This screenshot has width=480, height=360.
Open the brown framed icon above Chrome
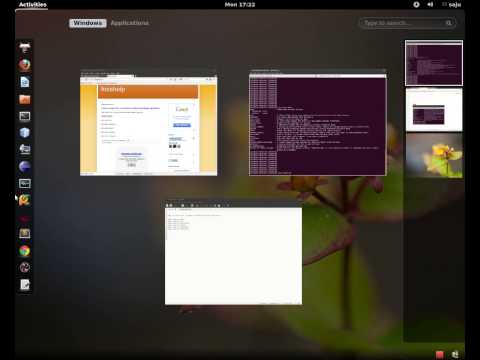pyautogui.click(x=25, y=234)
